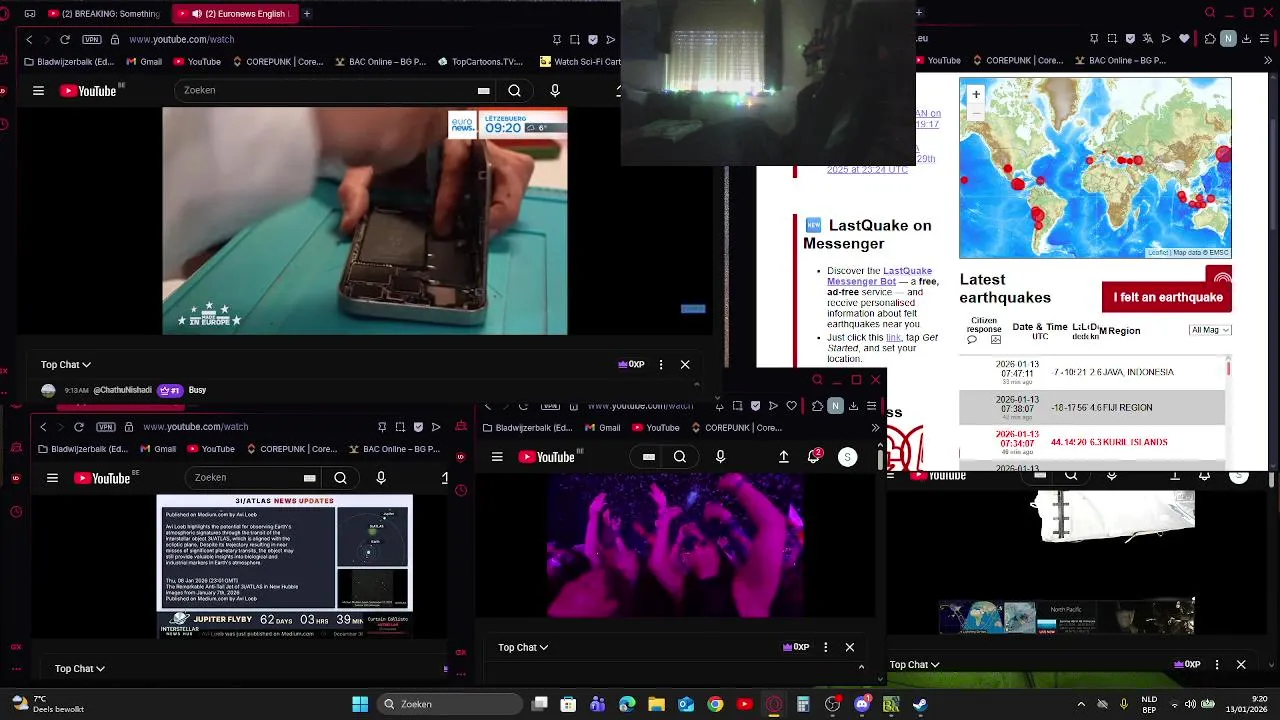Open the LastQuake Messenger Bot link
1280x720 pixels.
pos(880,276)
